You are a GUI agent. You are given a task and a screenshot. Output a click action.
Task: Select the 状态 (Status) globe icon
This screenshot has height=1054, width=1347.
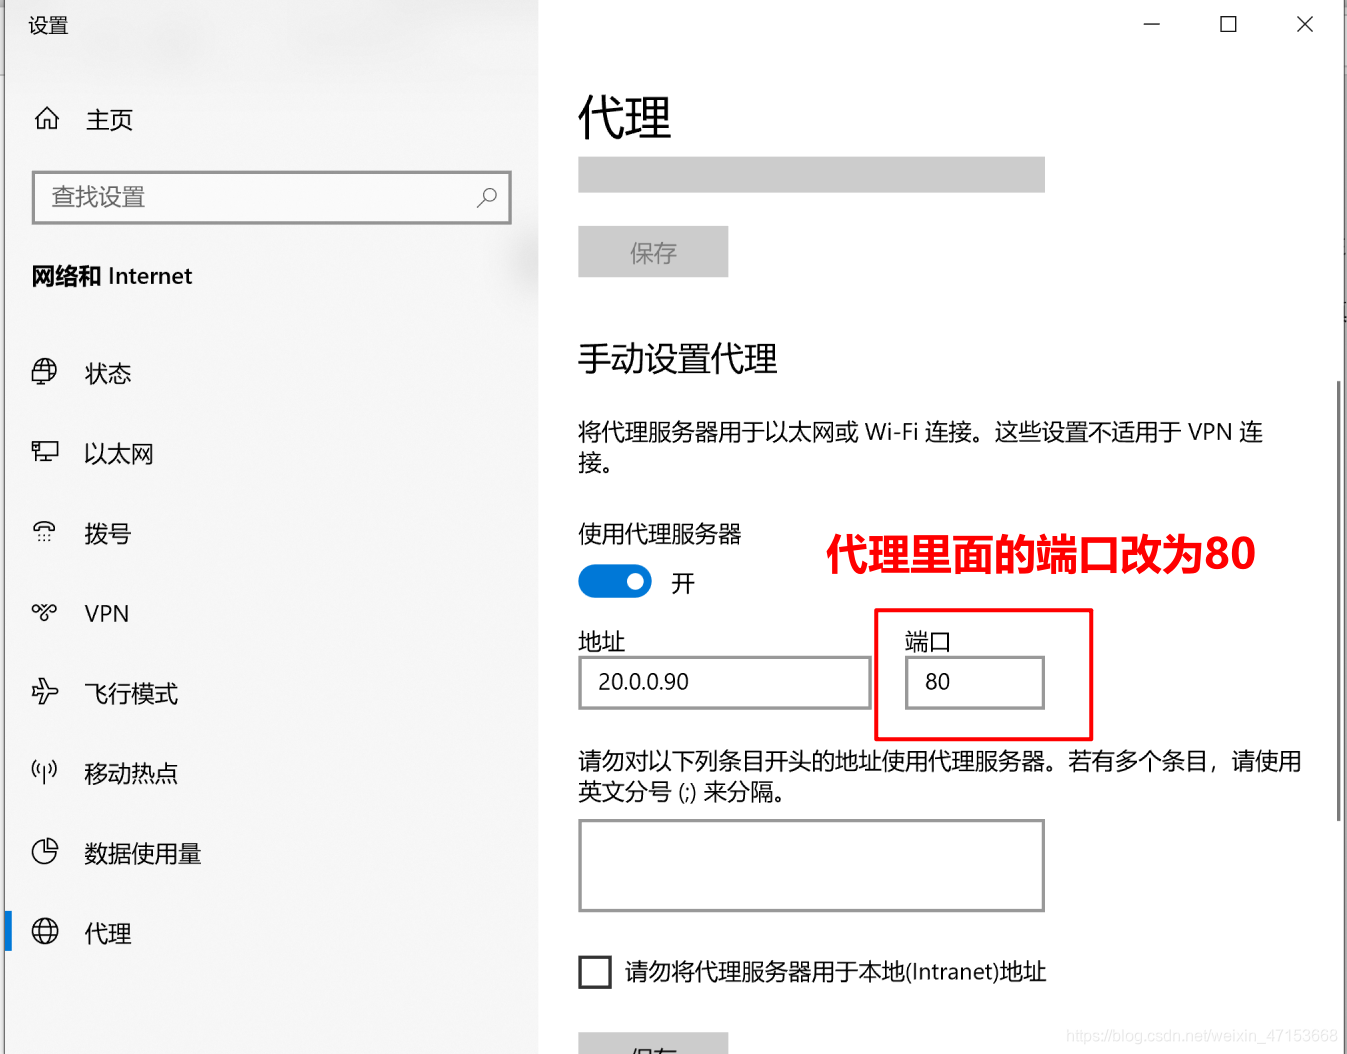pos(44,372)
